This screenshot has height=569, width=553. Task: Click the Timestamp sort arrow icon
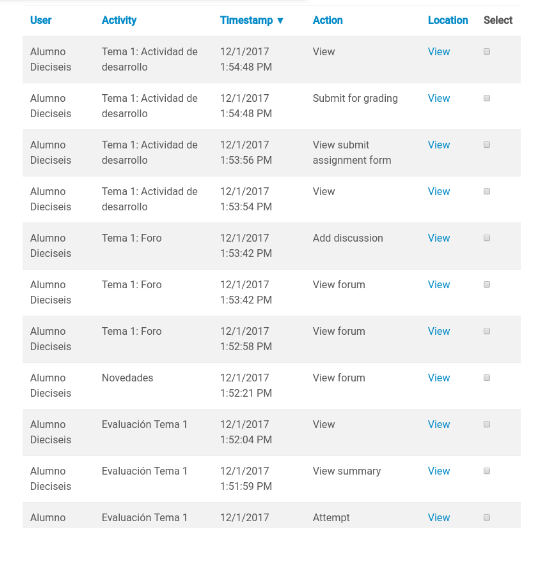pyautogui.click(x=280, y=21)
